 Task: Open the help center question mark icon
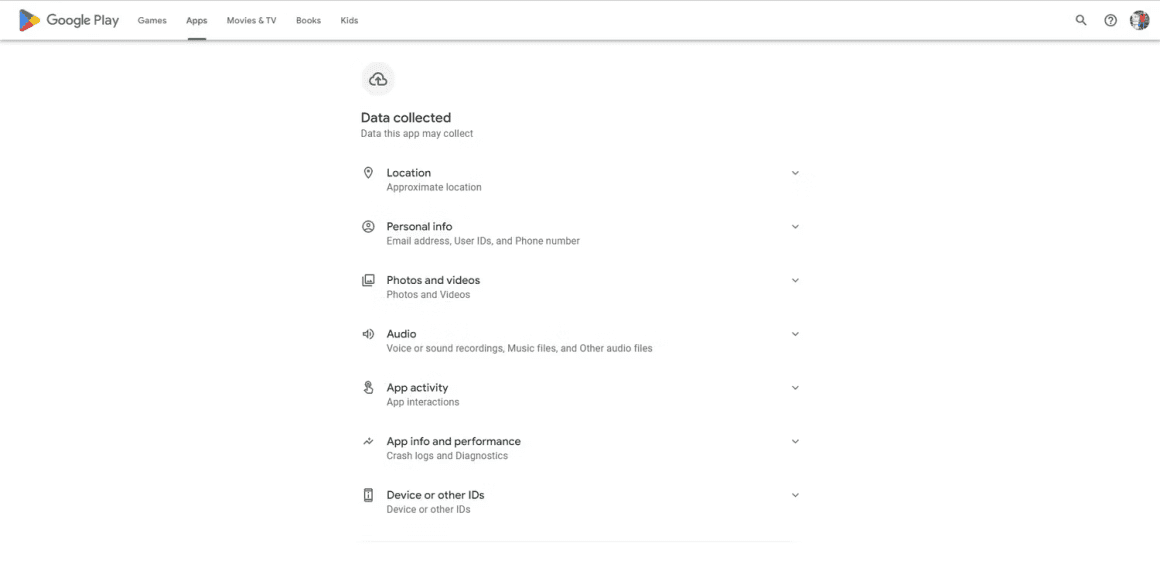[x=1110, y=21]
